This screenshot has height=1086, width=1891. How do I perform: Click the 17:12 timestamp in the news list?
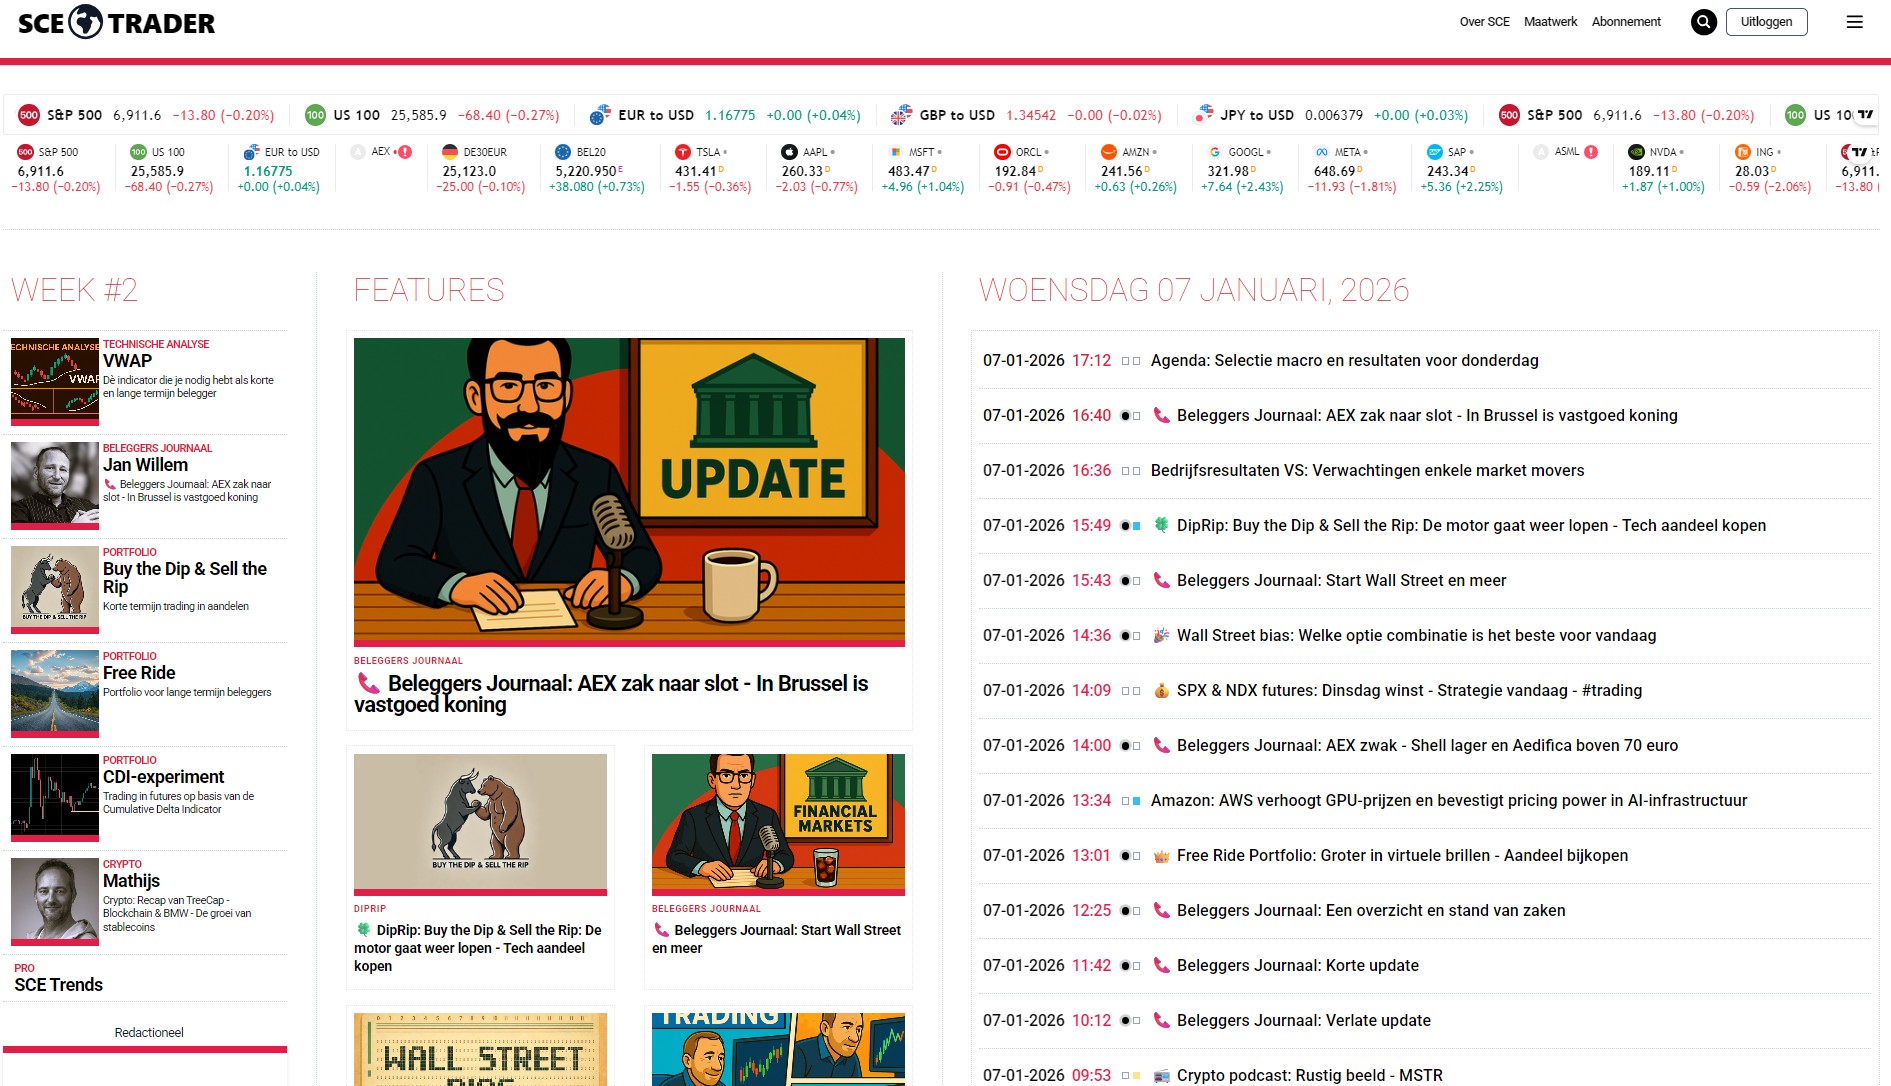[1091, 360]
